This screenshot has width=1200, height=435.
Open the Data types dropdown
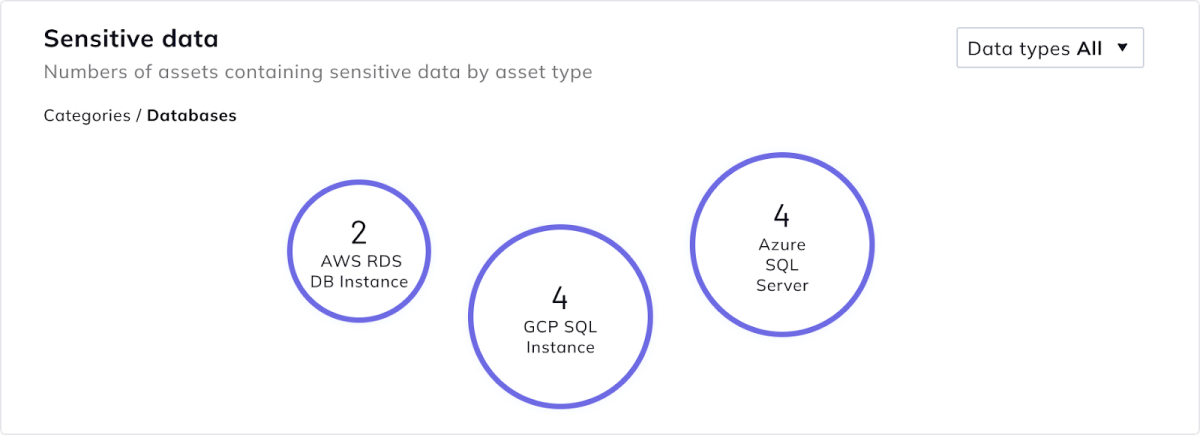point(1050,48)
